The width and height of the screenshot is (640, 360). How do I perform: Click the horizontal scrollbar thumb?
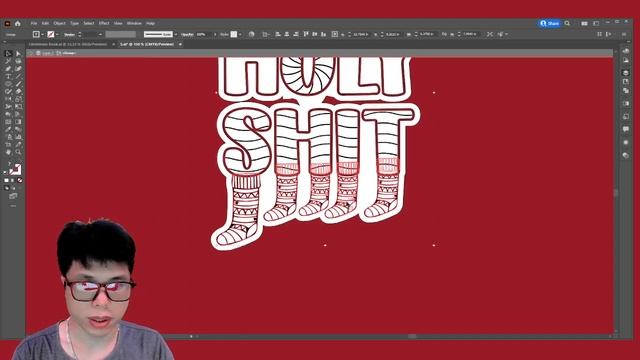413,336
